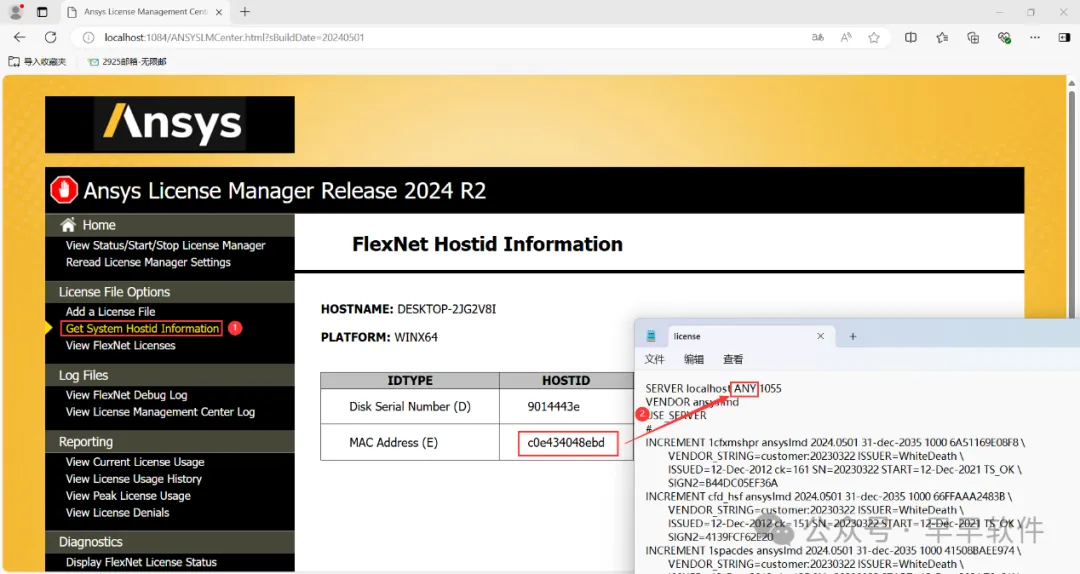Open the browser essentials icon
Screen dimensions: 1080x574
1004,37
